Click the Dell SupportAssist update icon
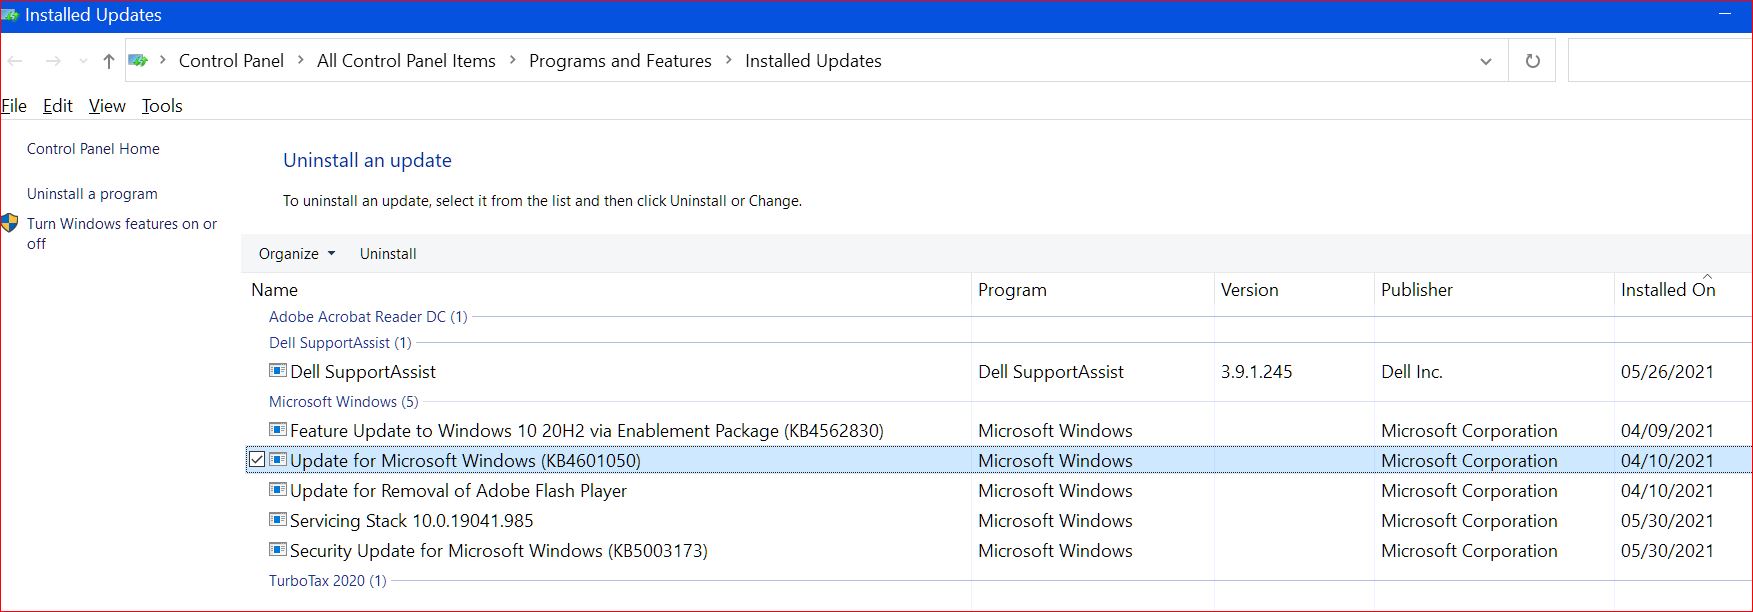 pos(278,371)
